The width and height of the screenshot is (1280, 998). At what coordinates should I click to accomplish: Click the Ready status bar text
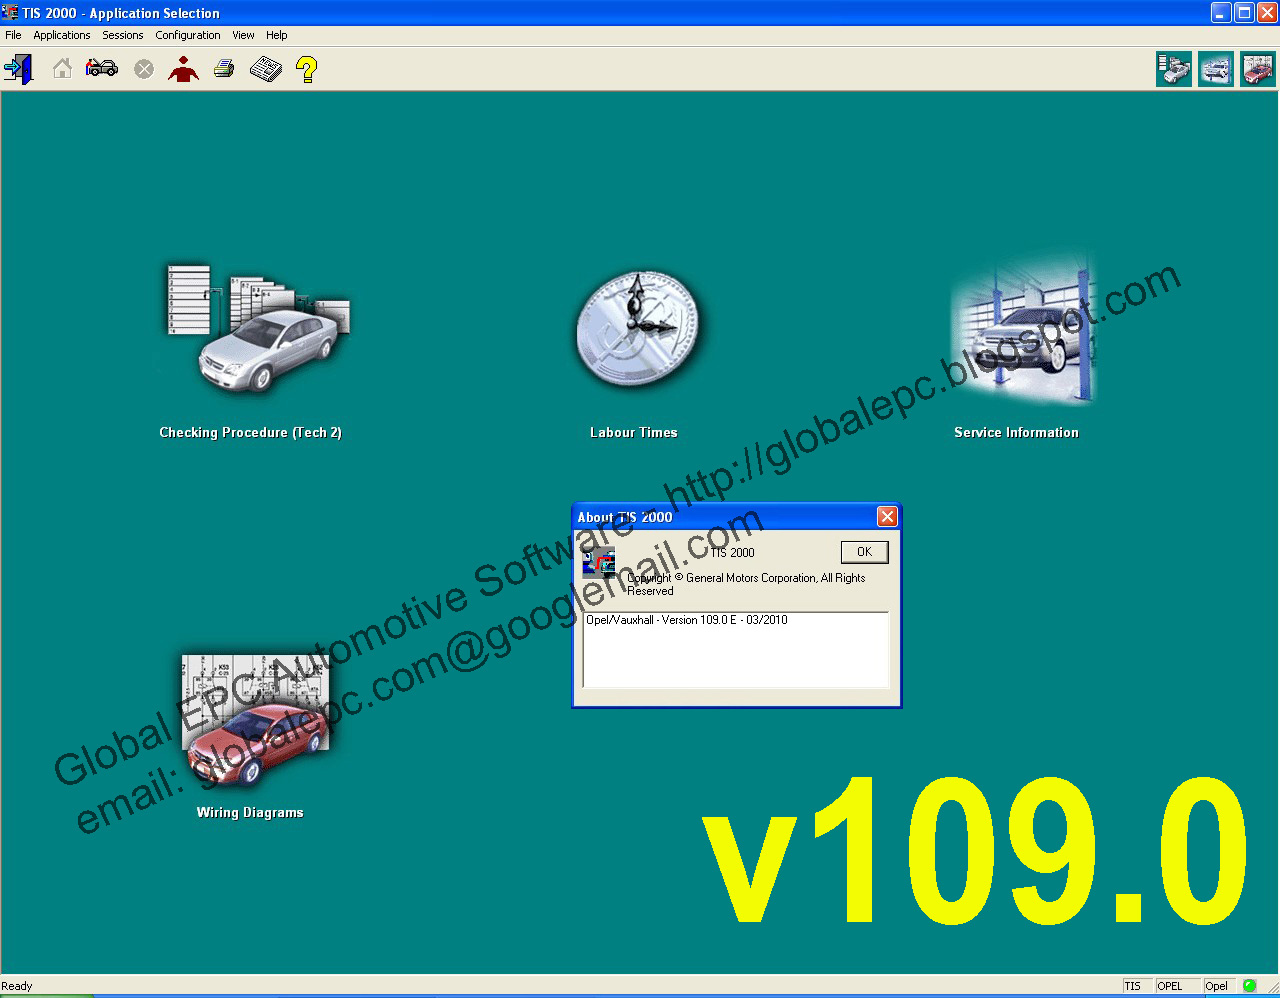click(x=17, y=986)
